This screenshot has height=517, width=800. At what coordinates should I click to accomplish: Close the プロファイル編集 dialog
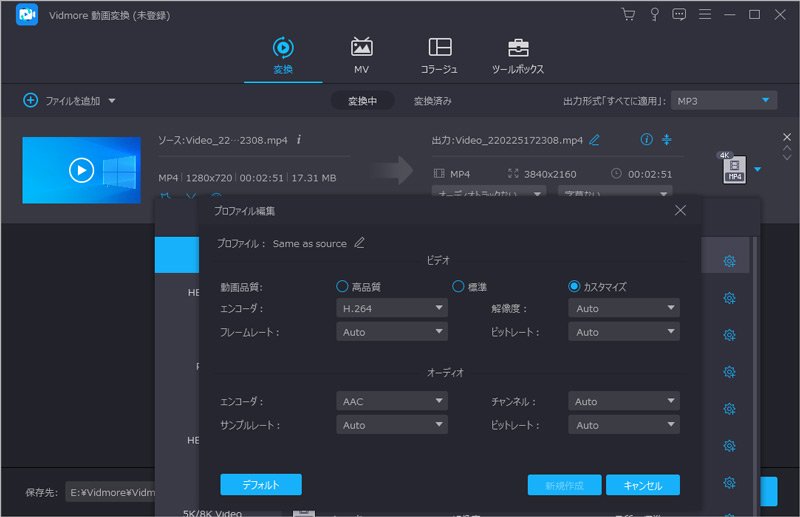[680, 210]
